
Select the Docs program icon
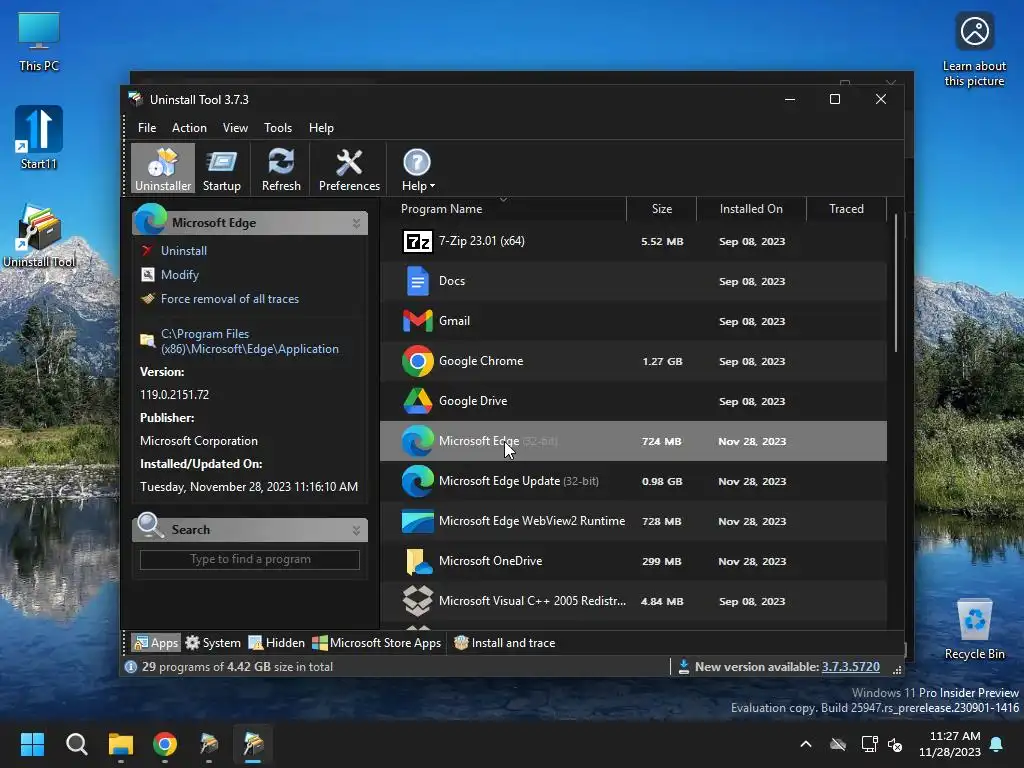coord(417,281)
